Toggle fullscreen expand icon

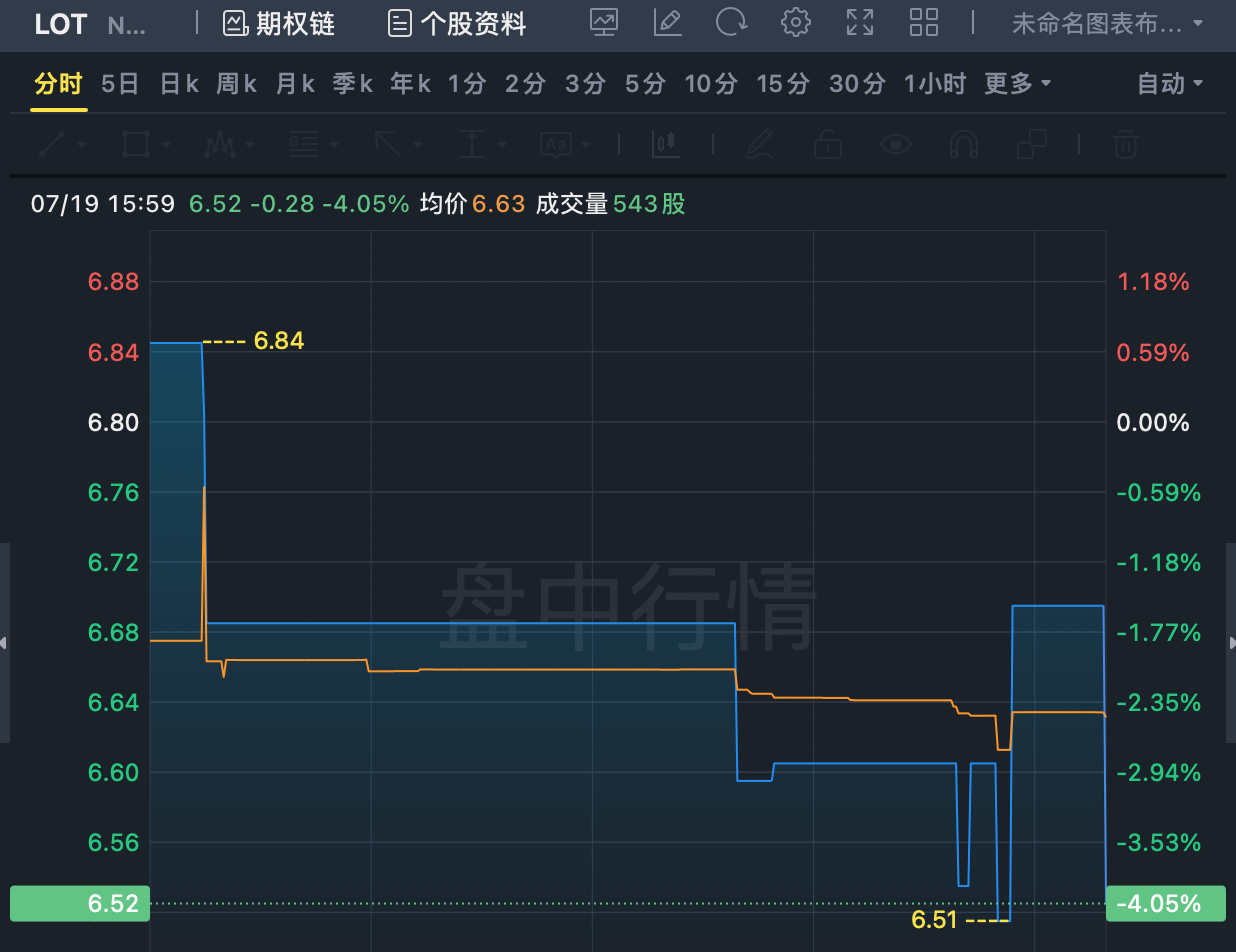click(x=860, y=22)
